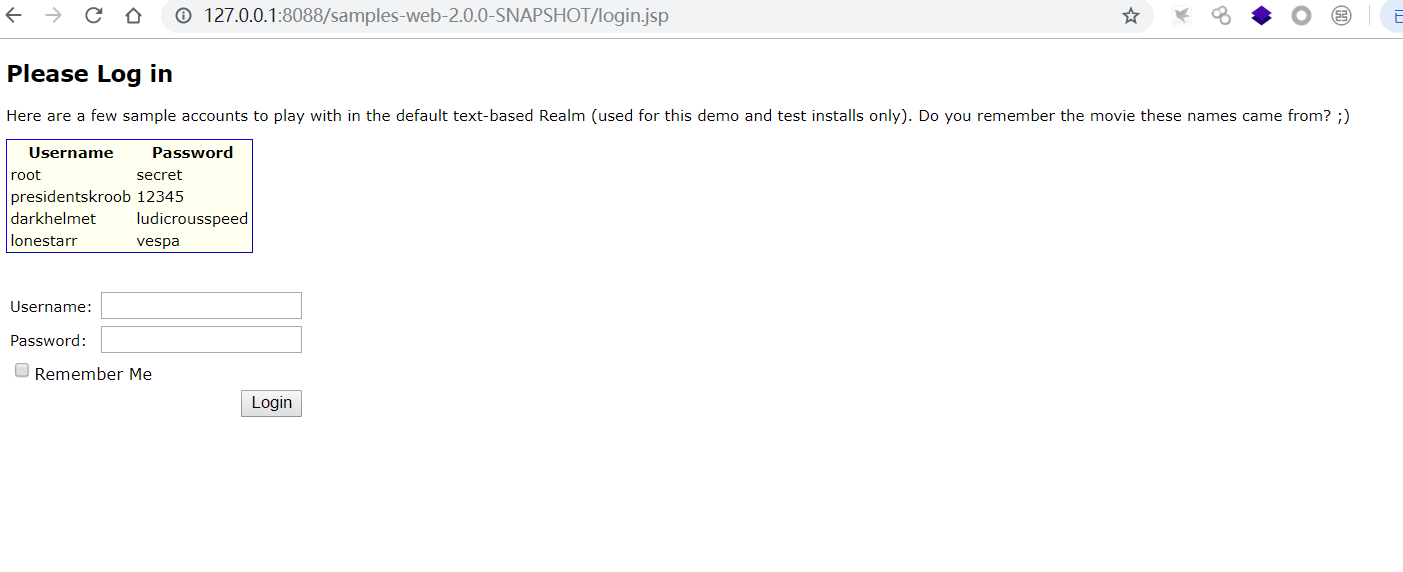Focus the Password input field
This screenshot has height=572, width=1403.
[x=201, y=340]
